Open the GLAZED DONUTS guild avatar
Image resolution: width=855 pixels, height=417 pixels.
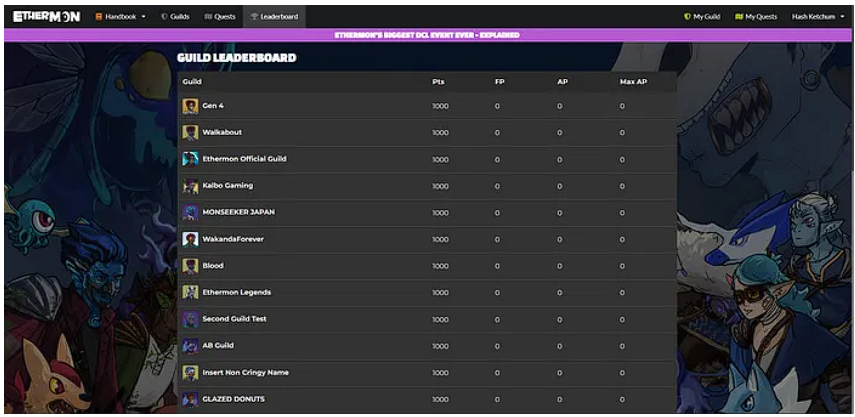pyautogui.click(x=190, y=400)
